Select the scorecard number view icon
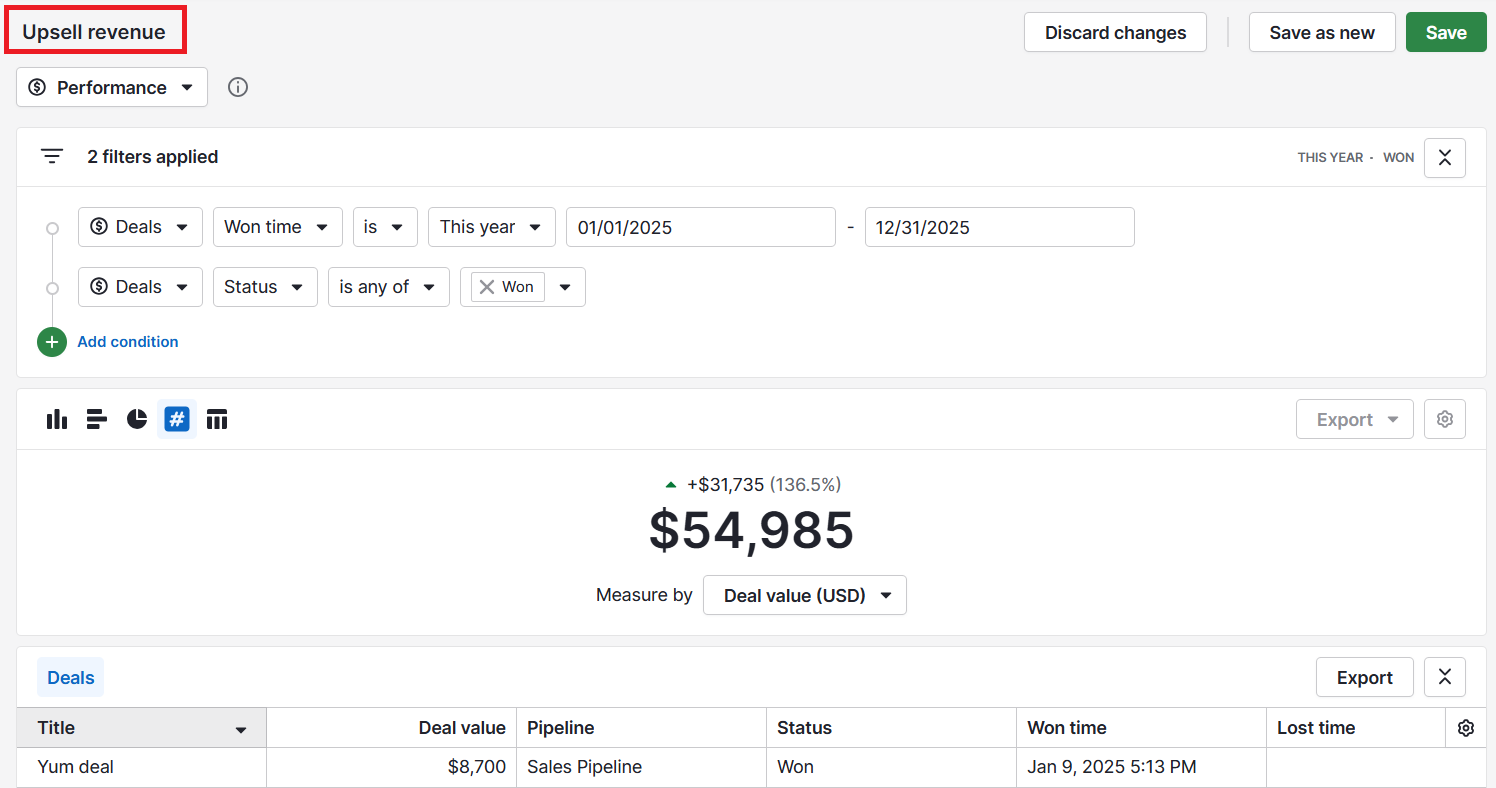Image resolution: width=1496 pixels, height=788 pixels. point(177,419)
